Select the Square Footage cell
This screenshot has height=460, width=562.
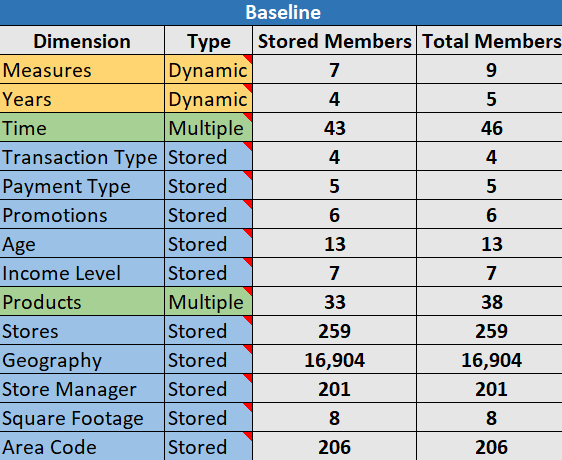[82, 418]
